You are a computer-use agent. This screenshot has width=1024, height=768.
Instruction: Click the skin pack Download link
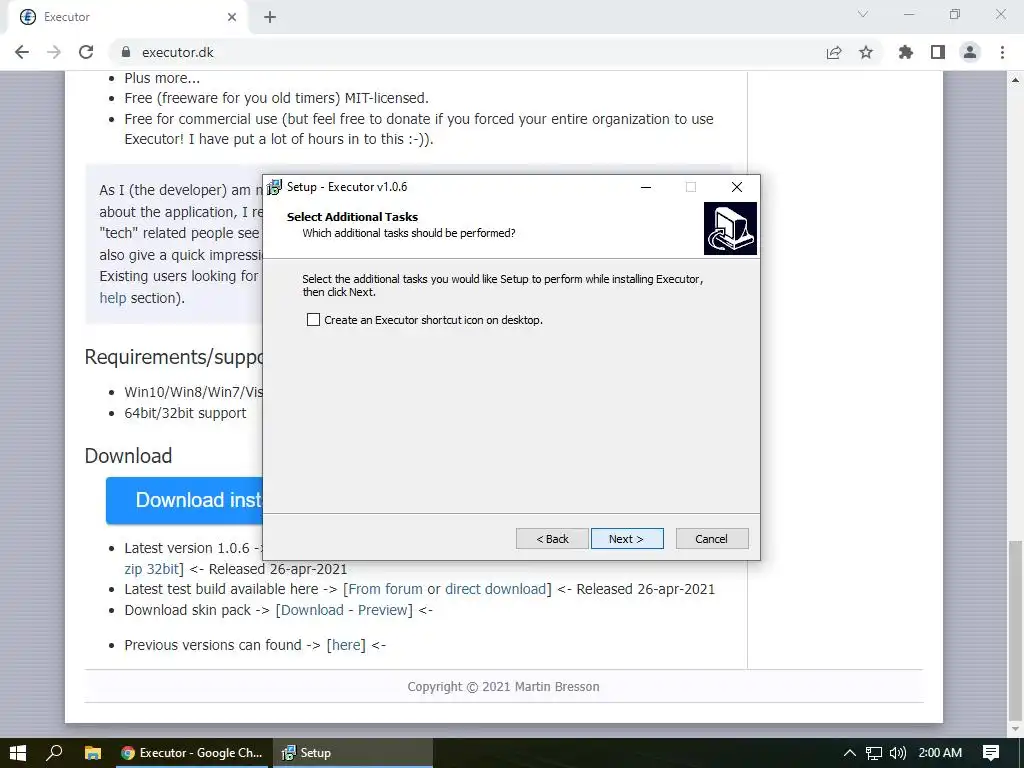[312, 610]
